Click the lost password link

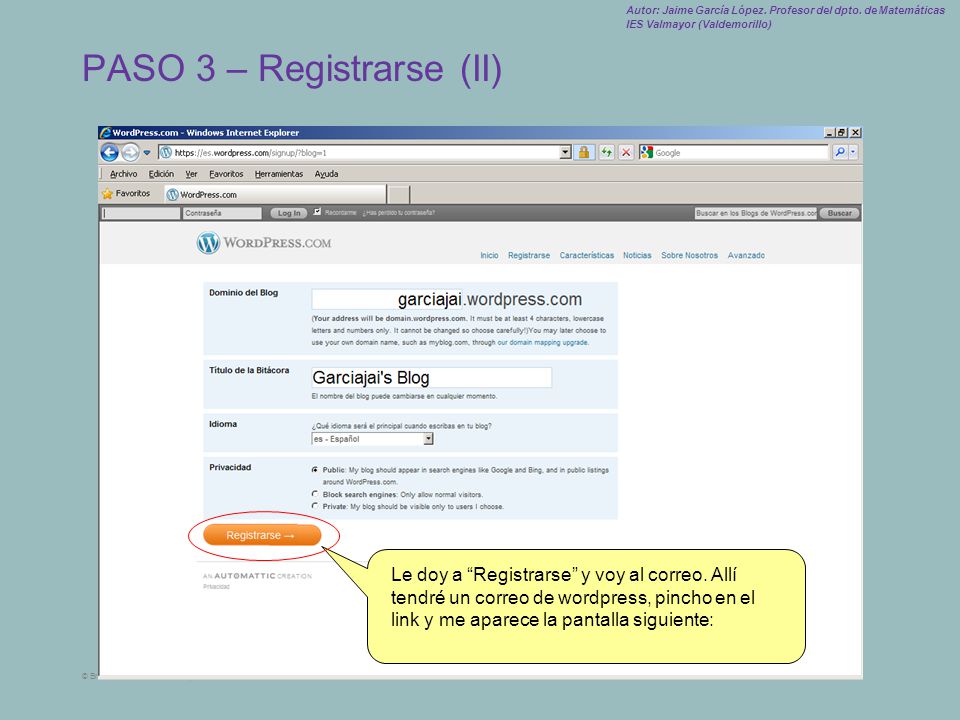click(x=399, y=212)
